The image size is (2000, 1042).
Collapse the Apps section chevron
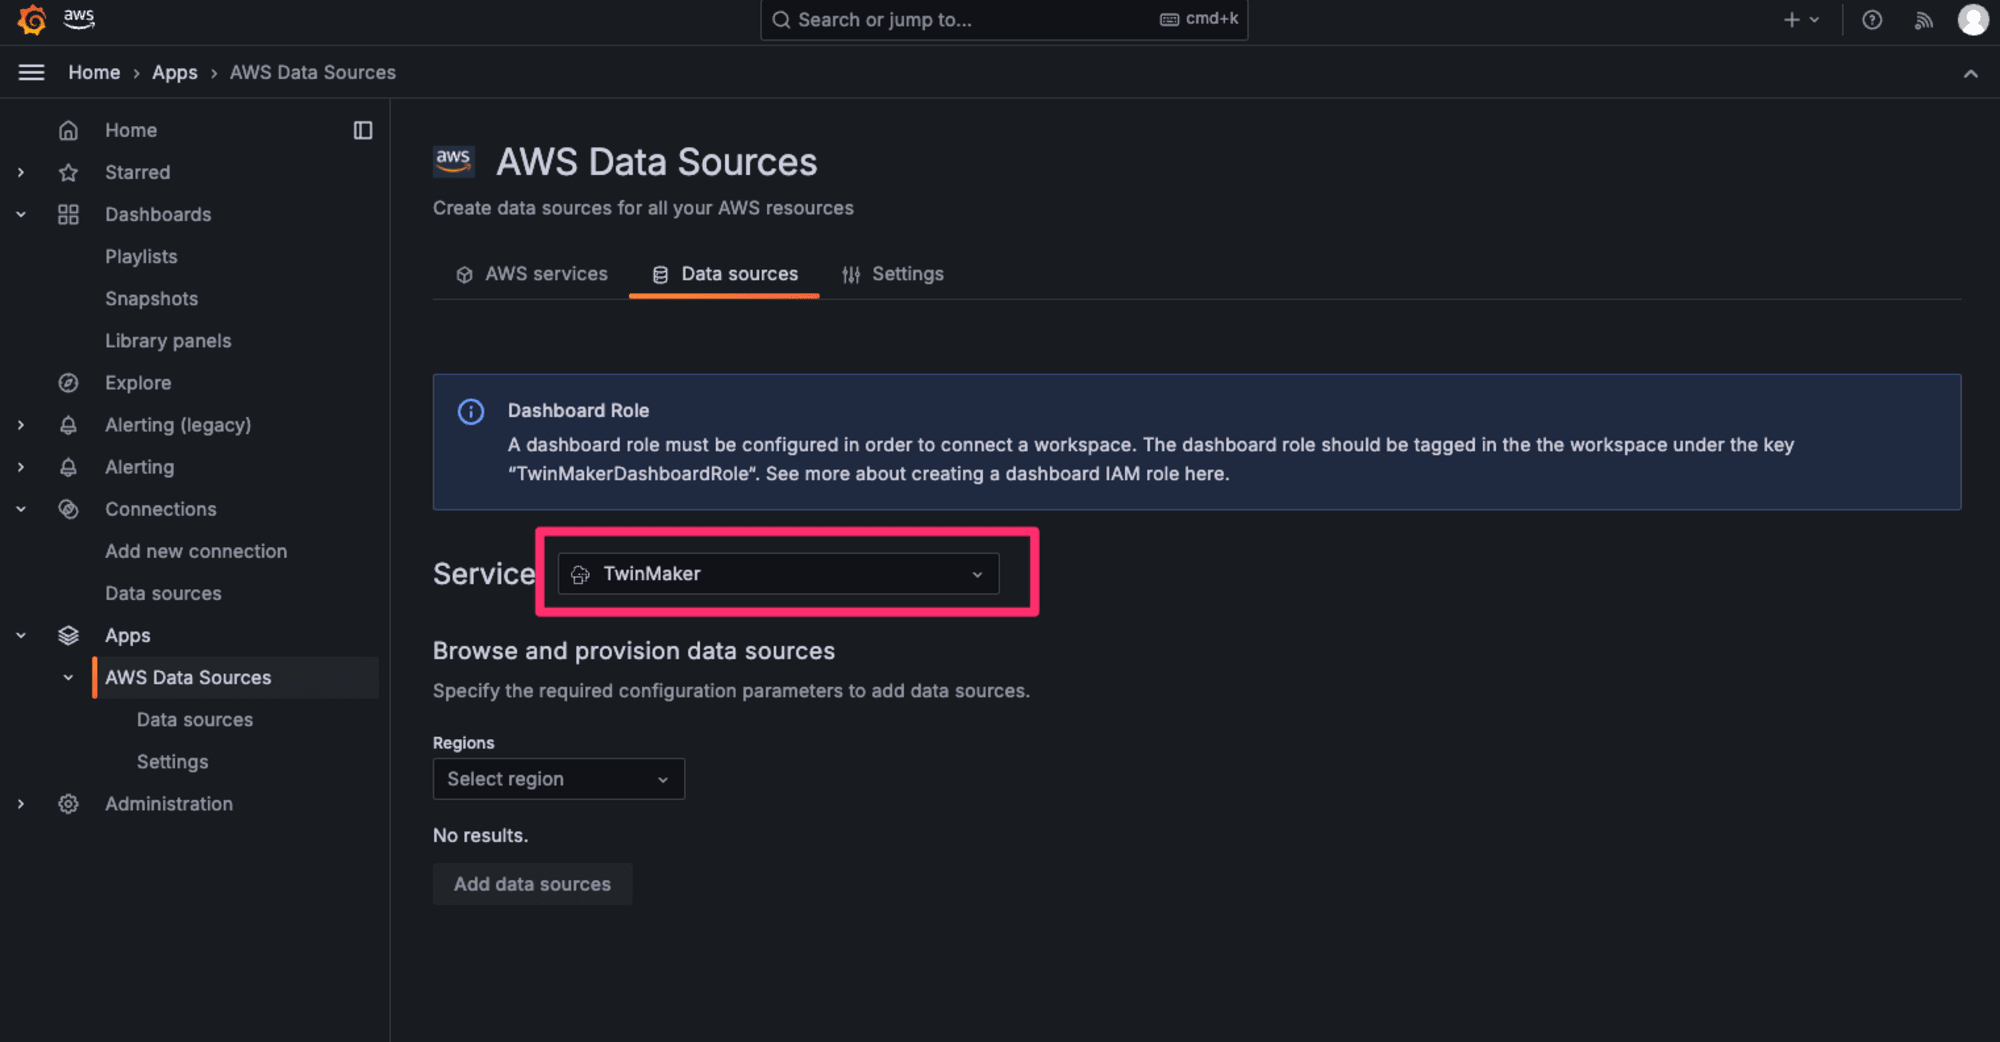[x=21, y=635]
